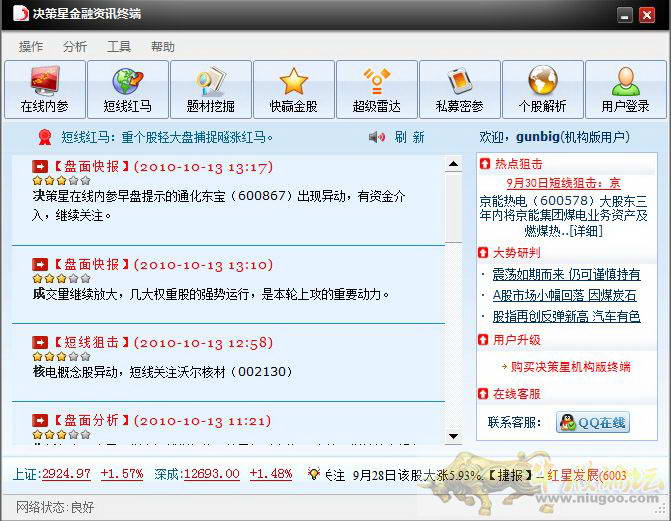The height and width of the screenshot is (521, 671).
Task: Open the 分析 menu
Action: pos(75,46)
